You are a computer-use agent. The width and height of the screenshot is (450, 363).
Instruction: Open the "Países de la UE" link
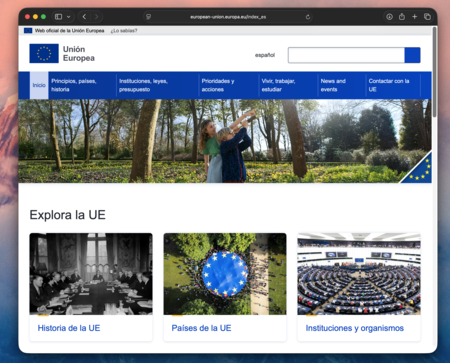tap(201, 328)
